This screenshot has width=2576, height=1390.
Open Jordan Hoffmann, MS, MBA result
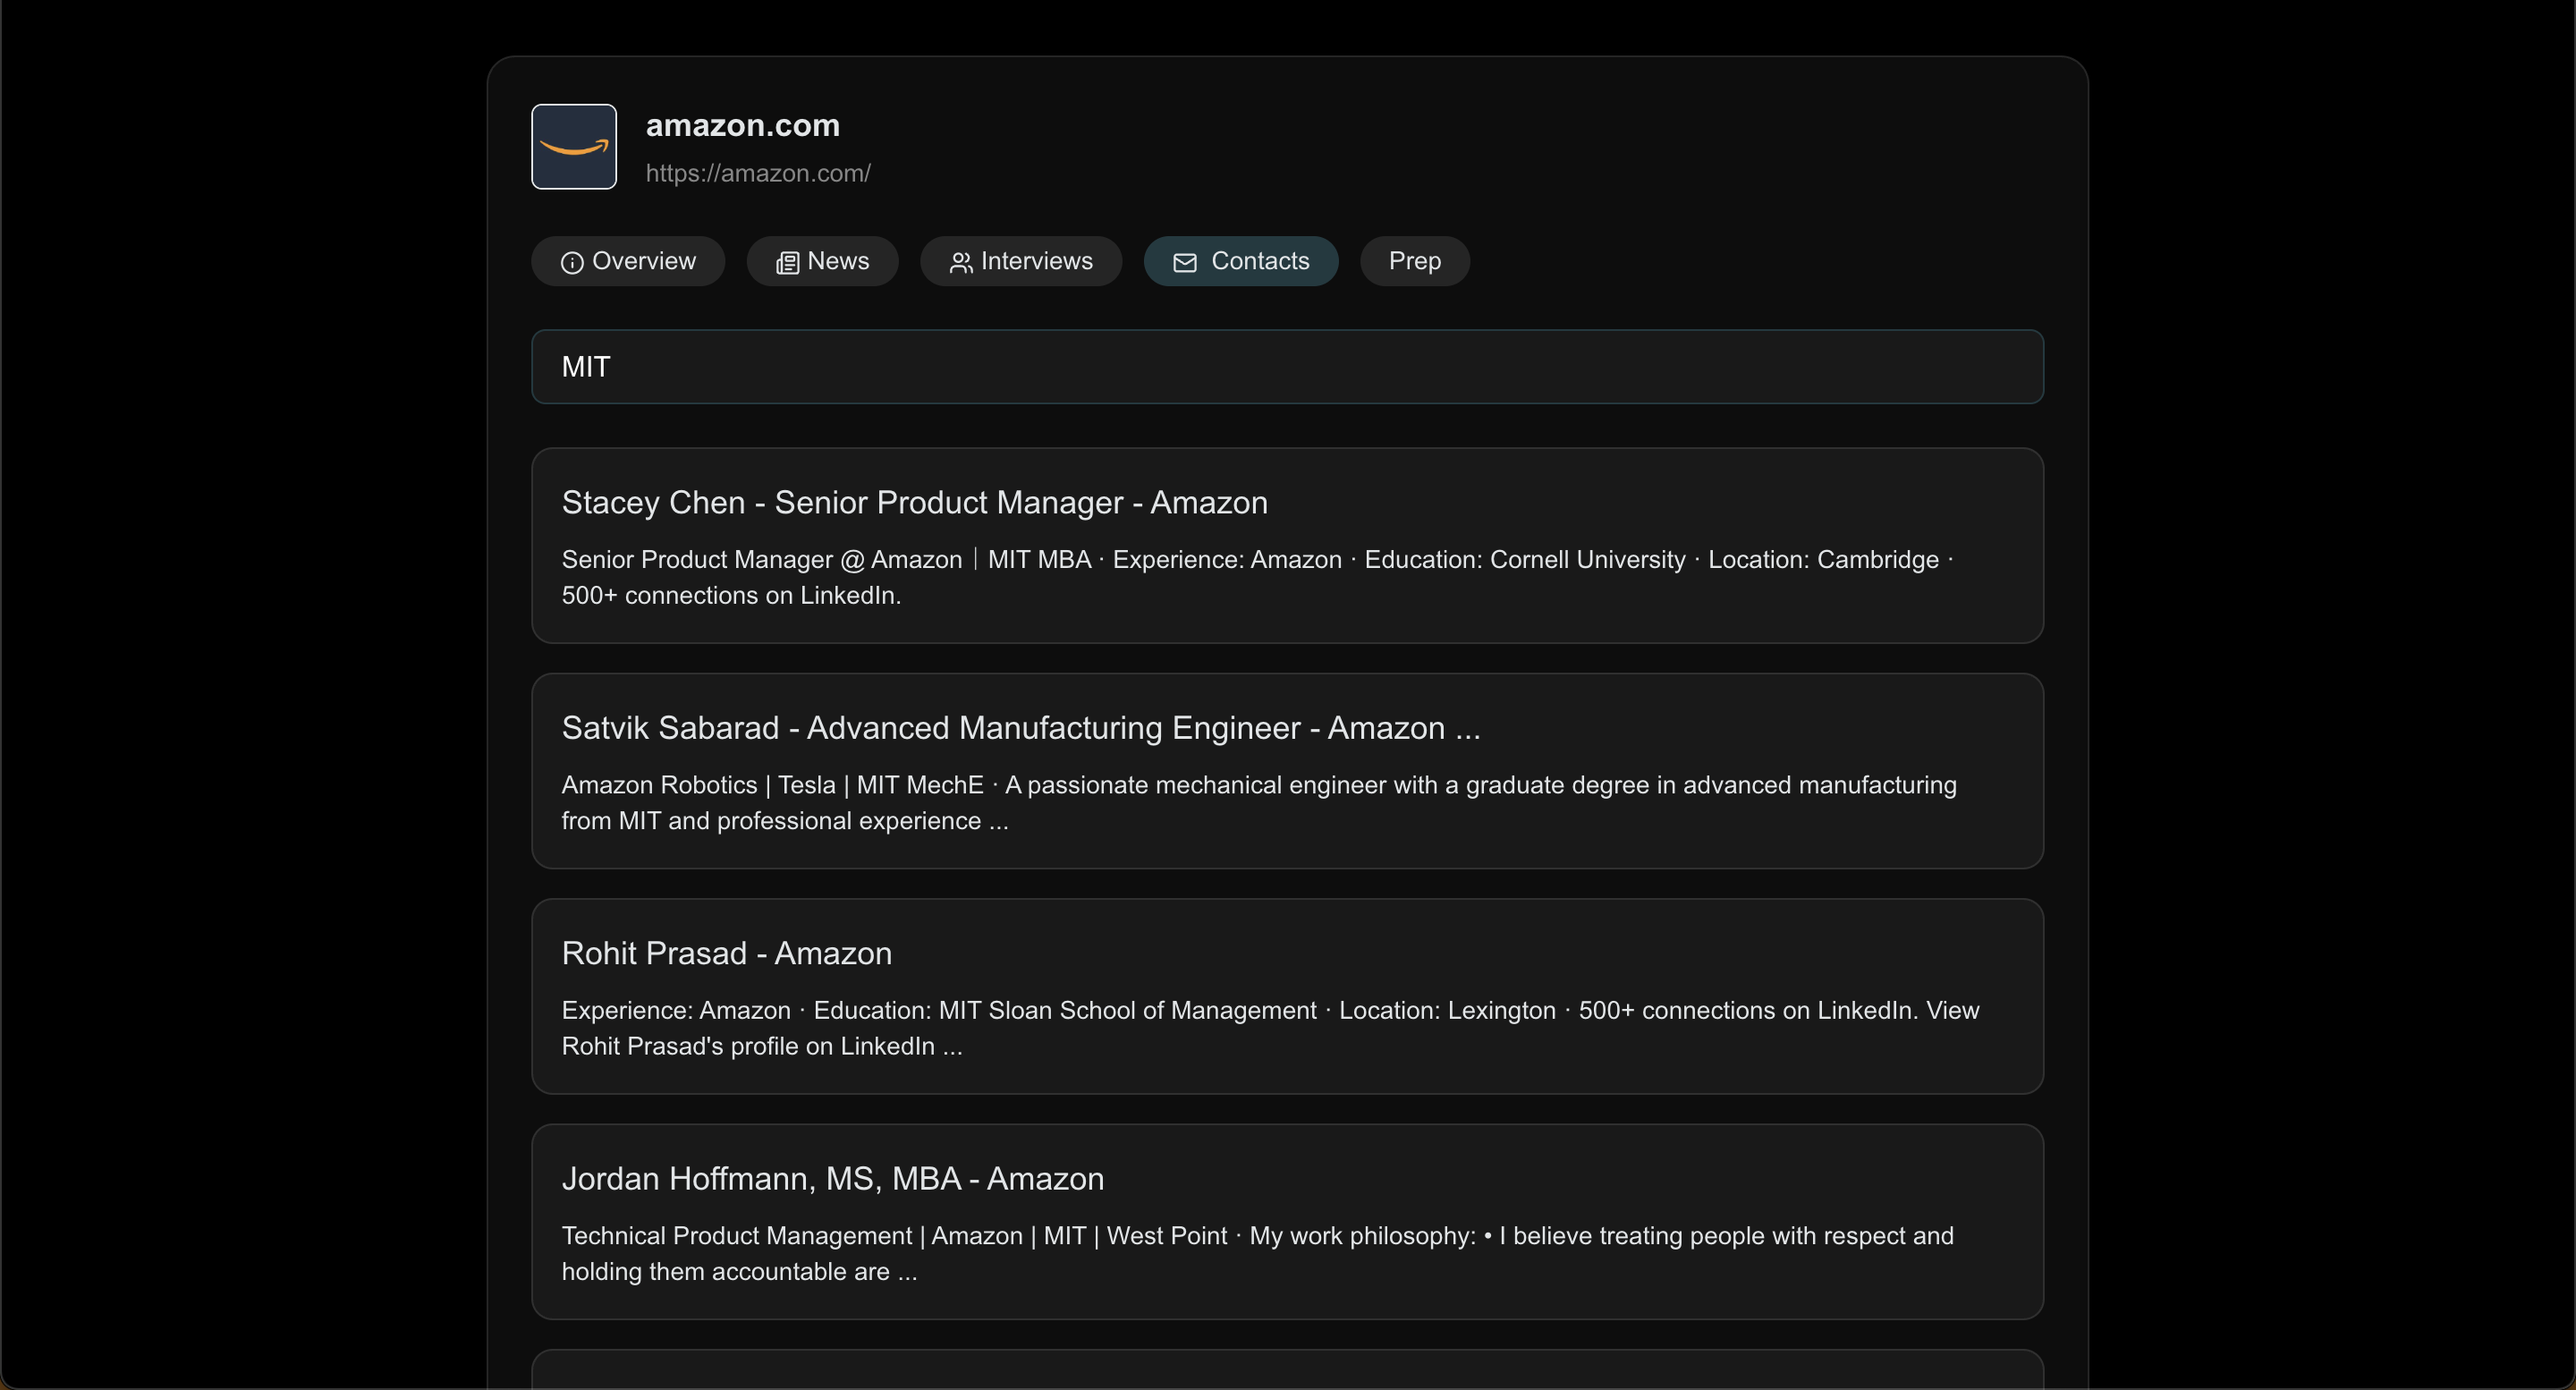point(1287,1221)
